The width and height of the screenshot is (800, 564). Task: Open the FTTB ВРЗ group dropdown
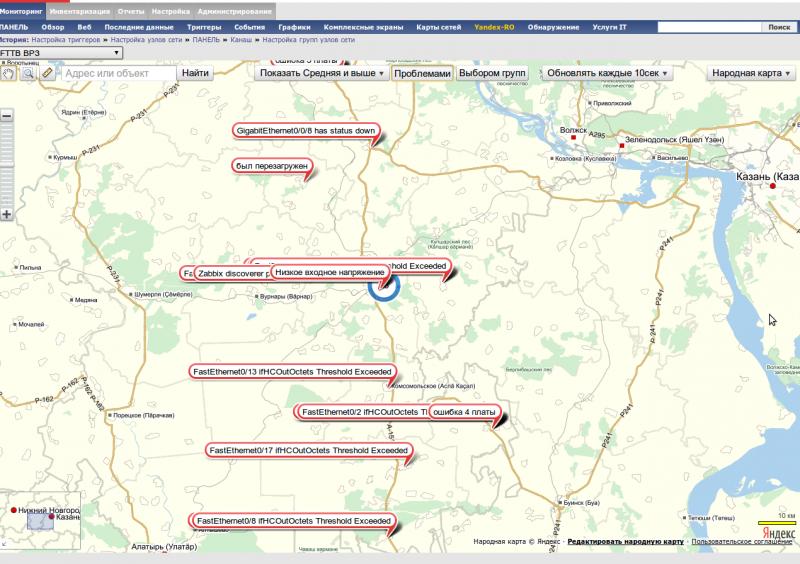click(x=61, y=53)
